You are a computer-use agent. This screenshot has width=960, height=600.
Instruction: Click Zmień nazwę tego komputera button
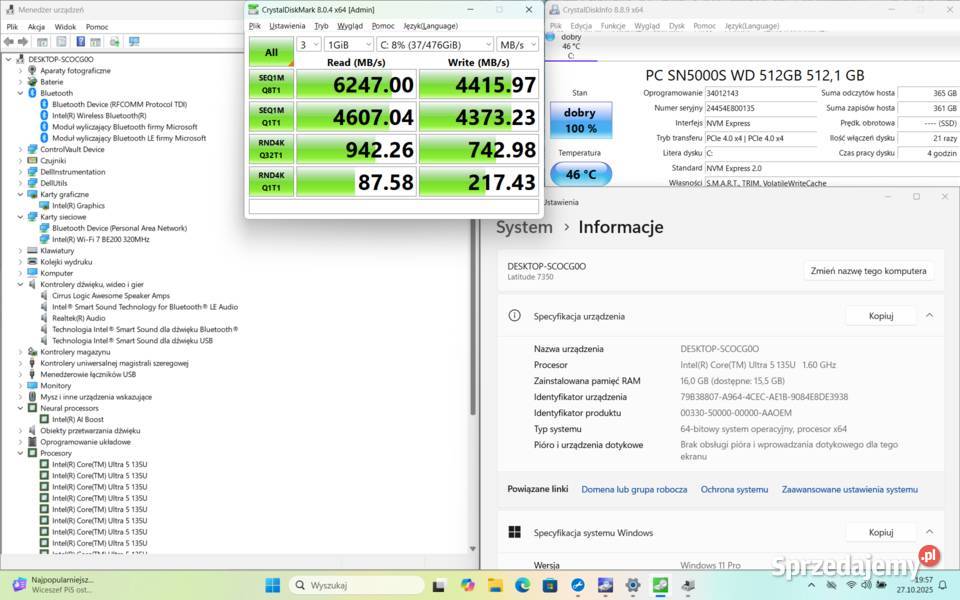[x=869, y=271]
